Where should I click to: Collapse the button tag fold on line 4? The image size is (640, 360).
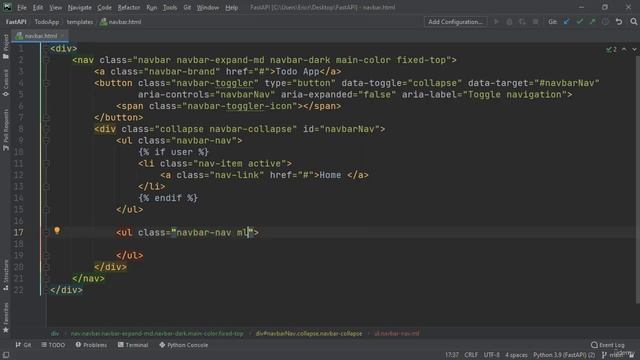tap(47, 83)
